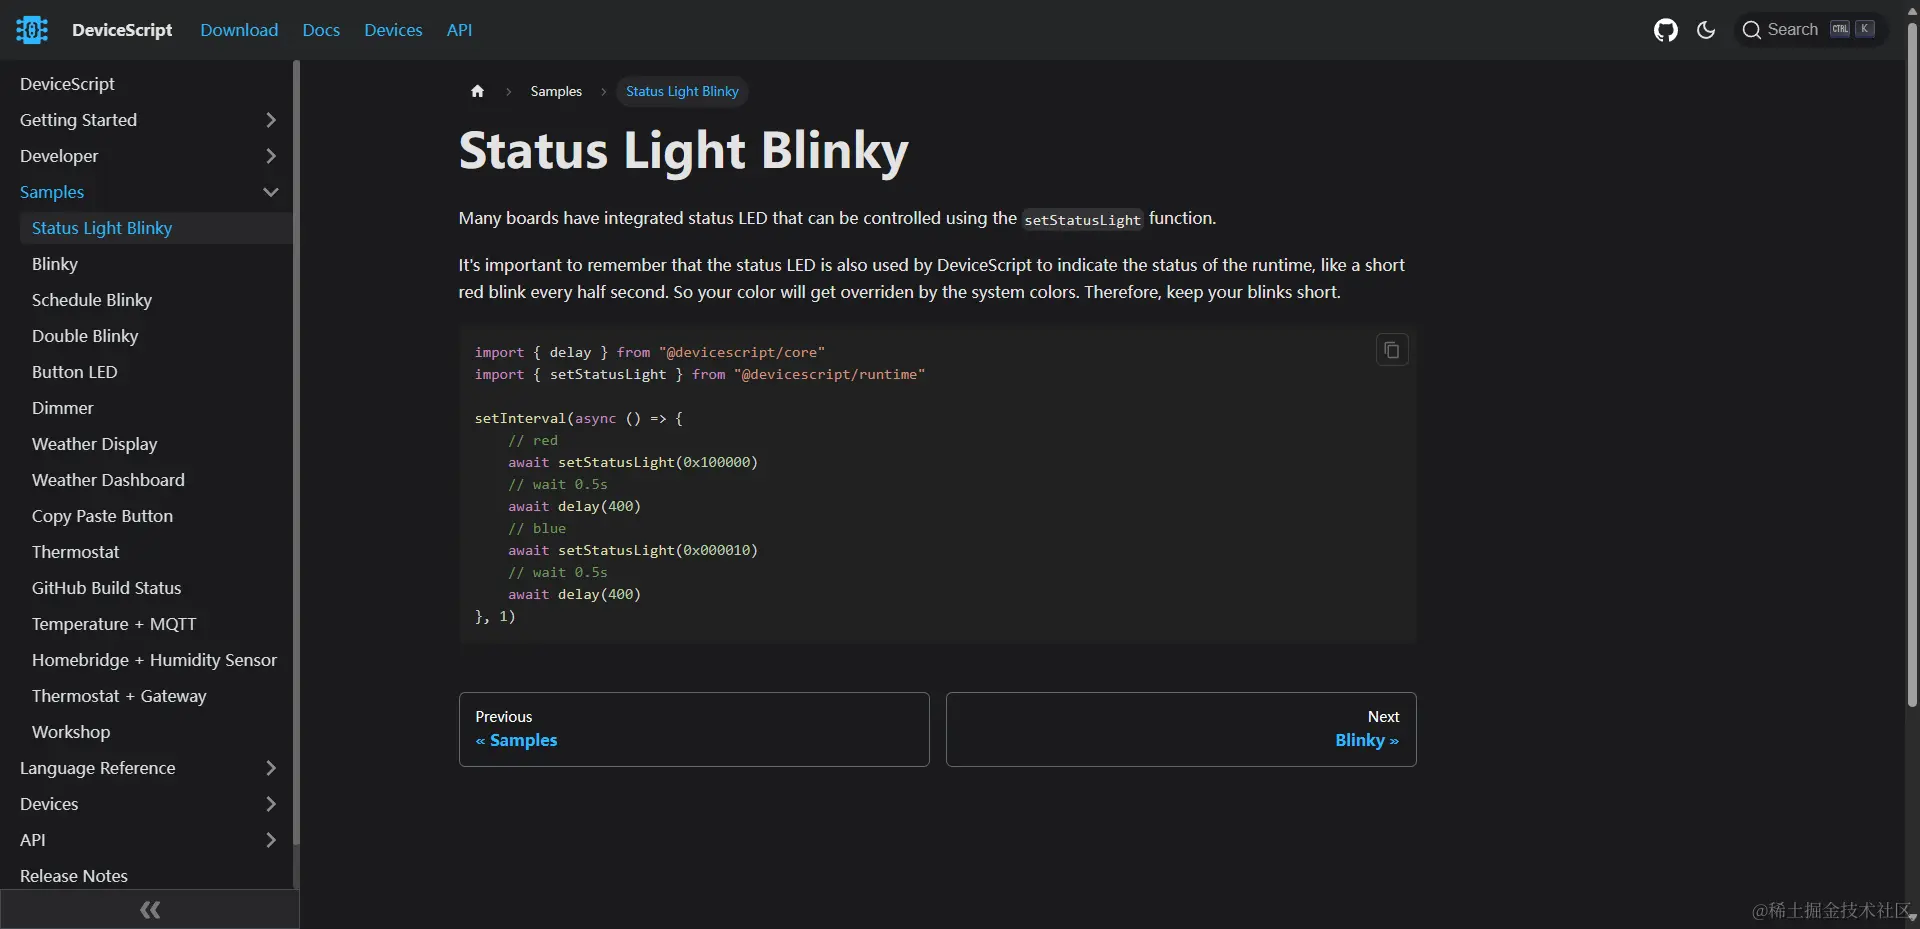
Task: Open the Blinky sample in sidebar
Action: click(x=55, y=264)
